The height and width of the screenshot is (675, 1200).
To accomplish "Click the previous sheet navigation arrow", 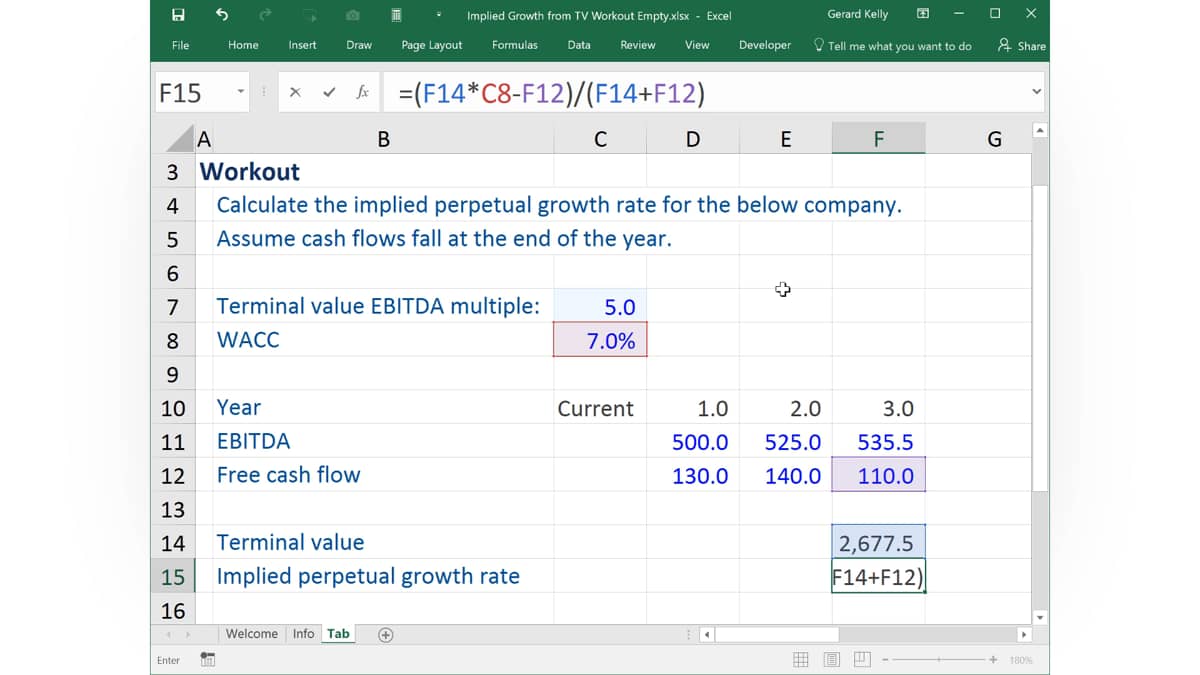I will (x=168, y=634).
